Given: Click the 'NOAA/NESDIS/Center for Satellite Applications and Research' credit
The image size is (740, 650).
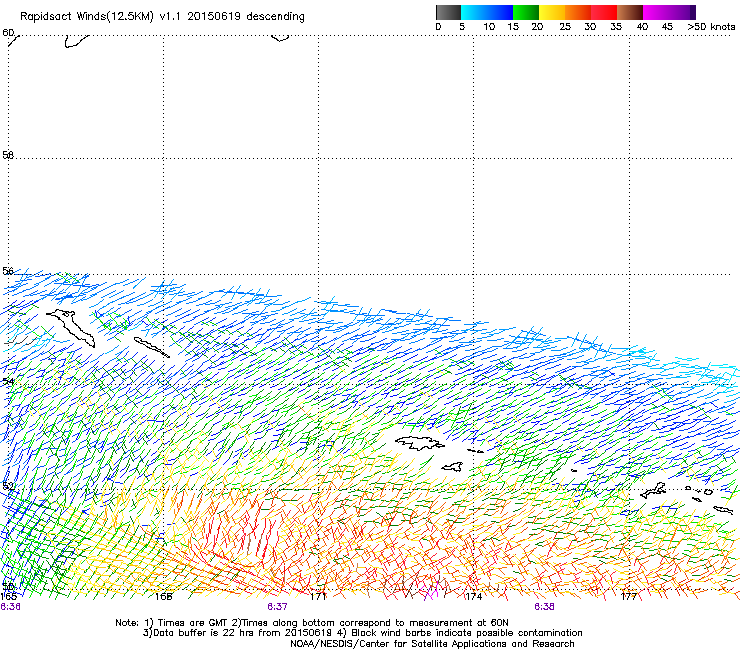Looking at the screenshot, I should [x=432, y=644].
